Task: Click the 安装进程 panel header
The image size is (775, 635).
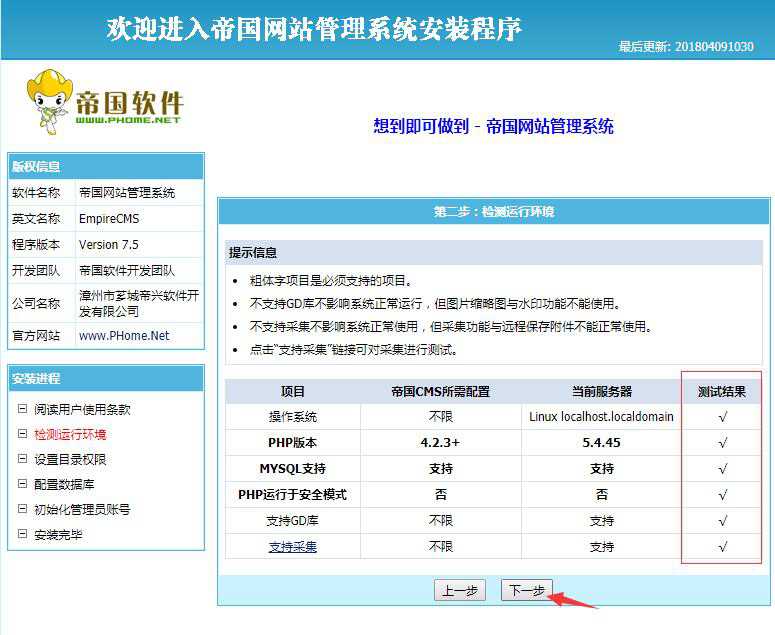Action: tap(106, 379)
